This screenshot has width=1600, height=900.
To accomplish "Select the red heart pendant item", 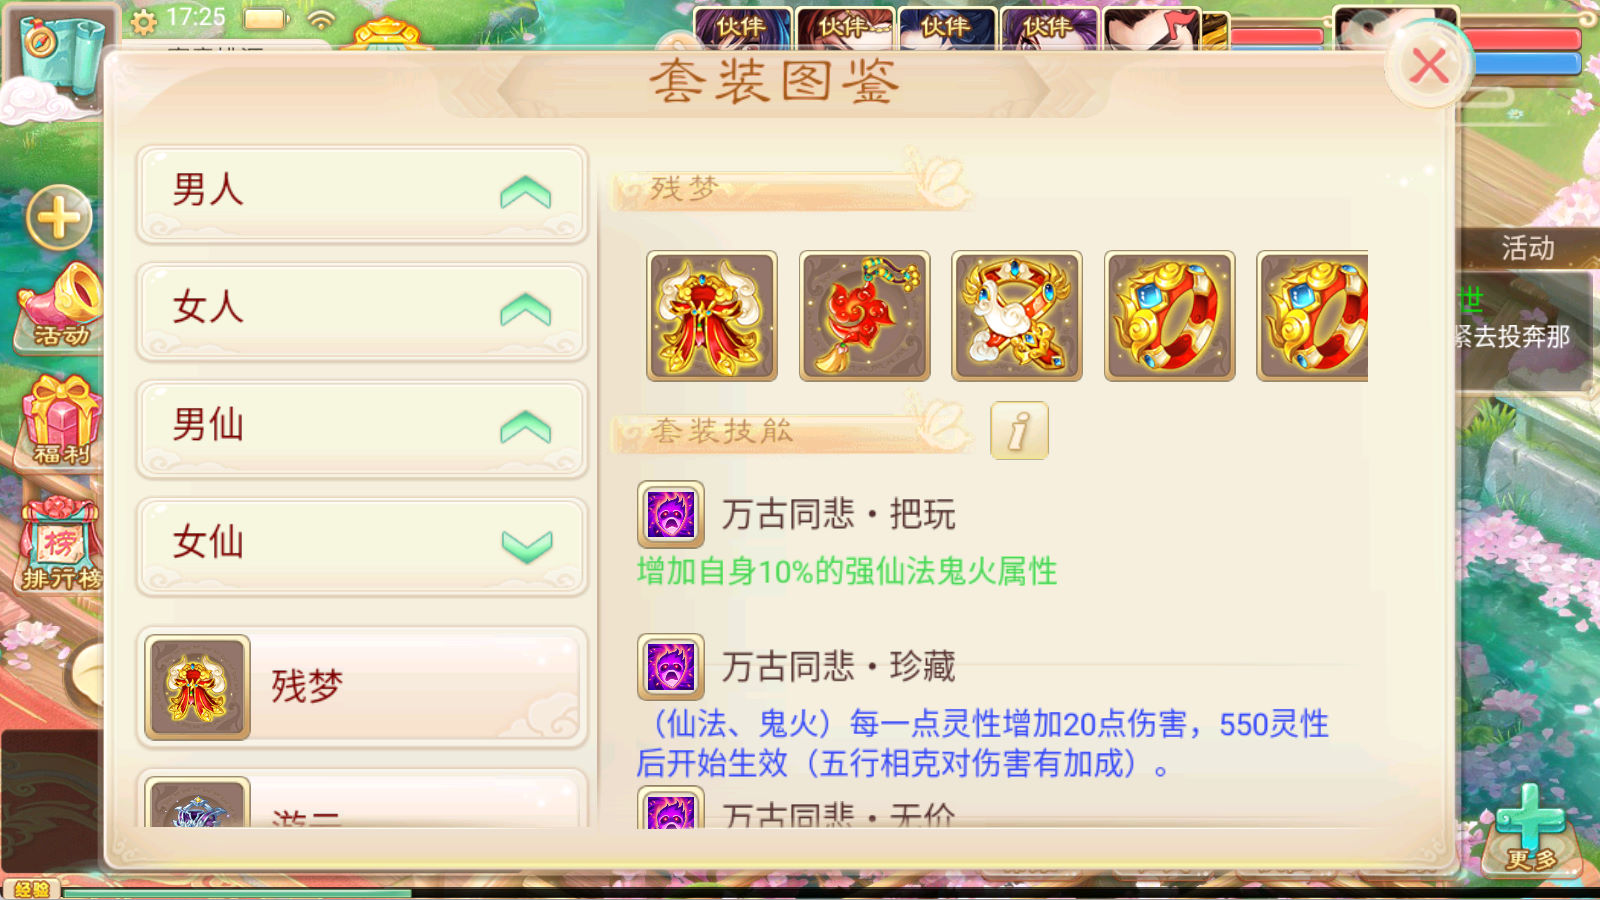I will [865, 316].
